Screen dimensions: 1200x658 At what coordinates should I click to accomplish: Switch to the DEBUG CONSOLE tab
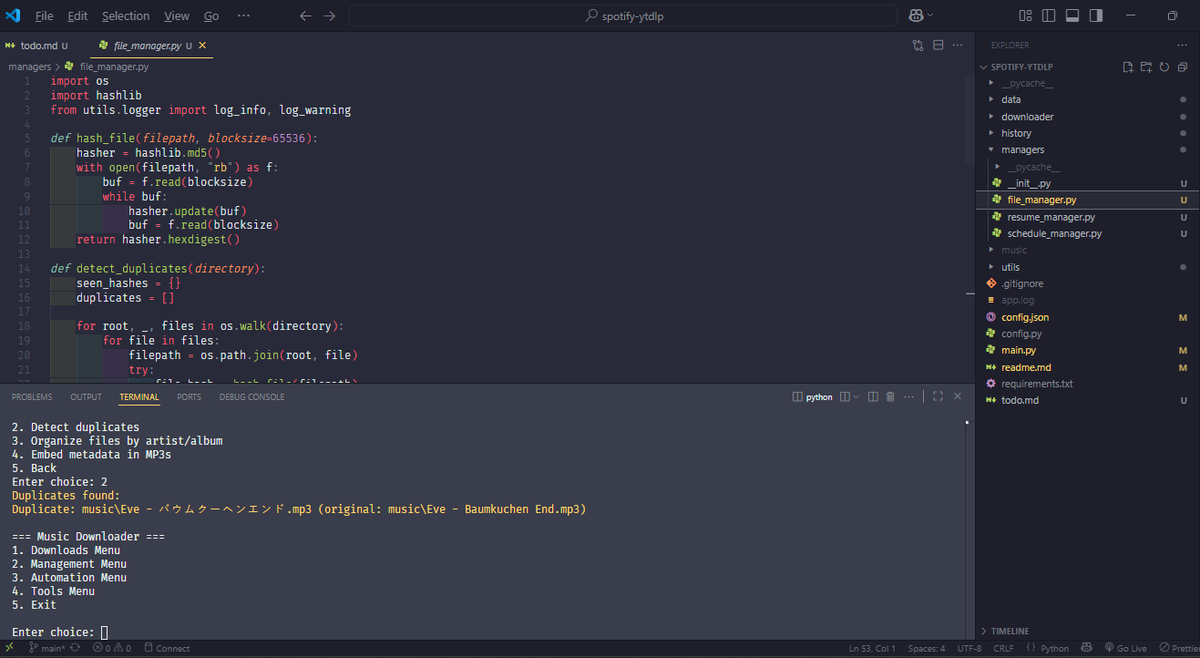[252, 397]
